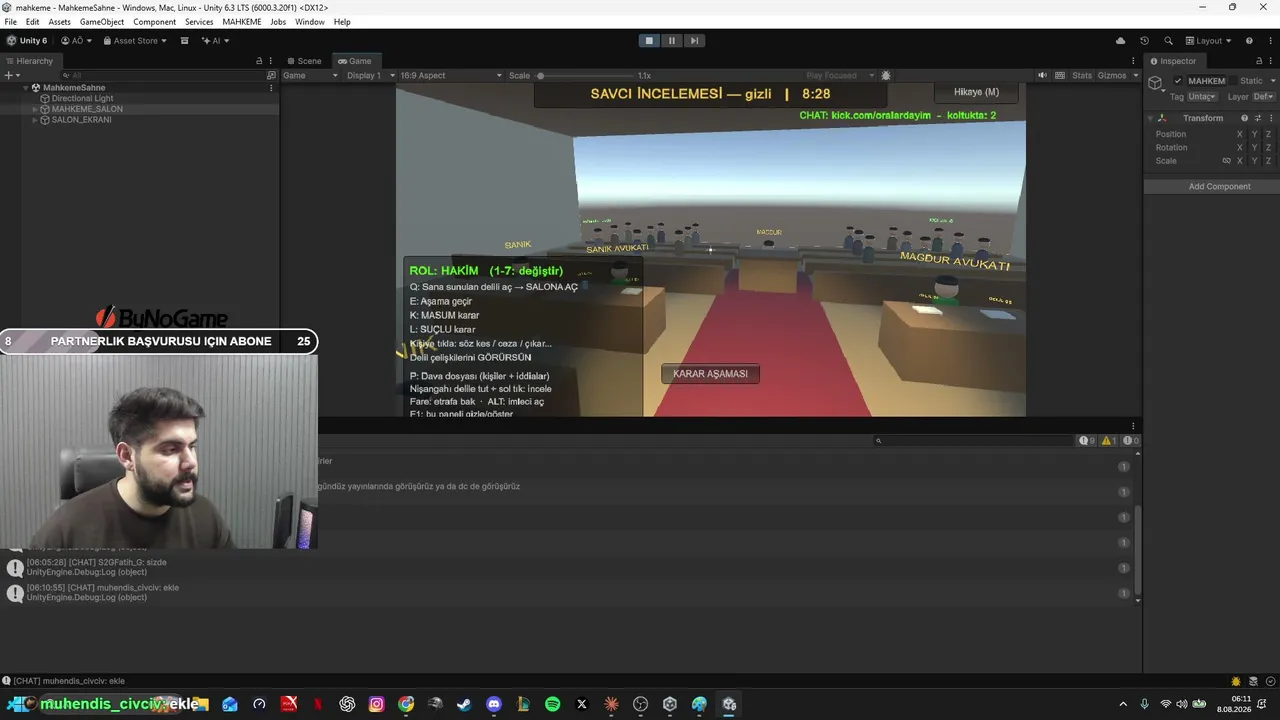Focus the Console search field
The width and height of the screenshot is (1280, 720).
click(972, 440)
